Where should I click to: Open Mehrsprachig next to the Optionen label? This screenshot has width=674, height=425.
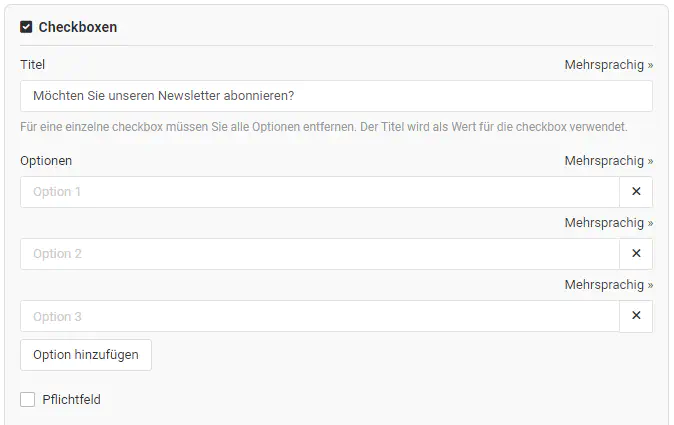point(608,160)
